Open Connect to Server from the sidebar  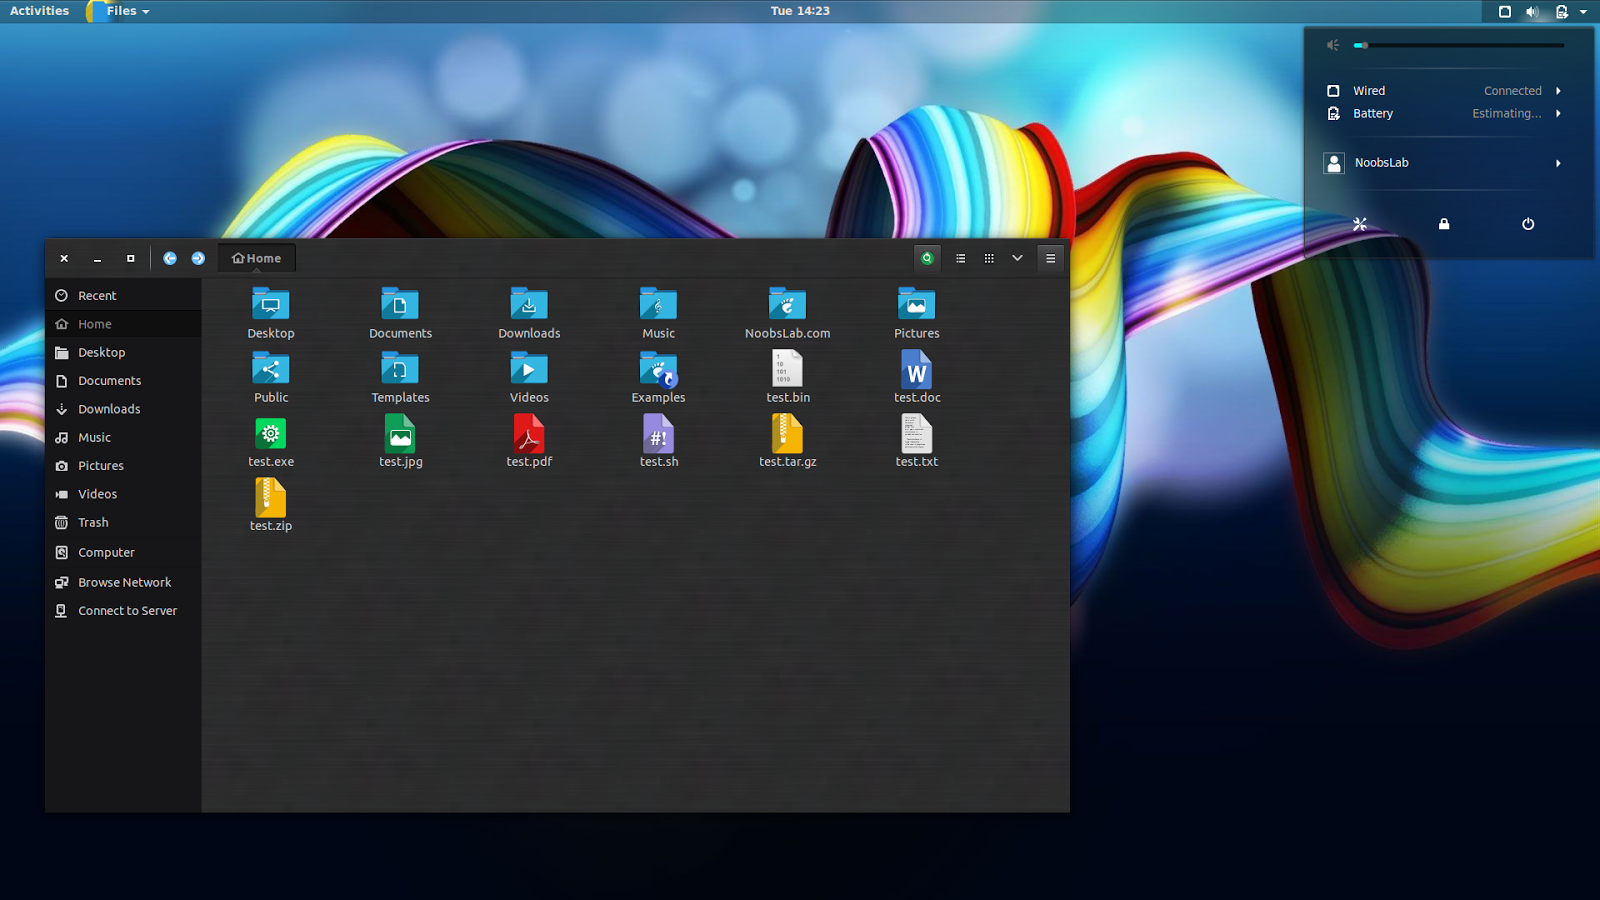[x=127, y=610]
